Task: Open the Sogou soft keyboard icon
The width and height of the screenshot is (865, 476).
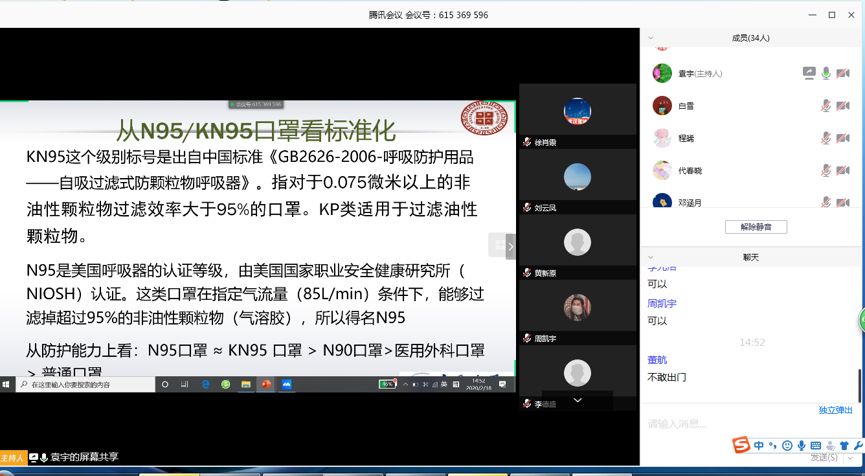Action: point(816,445)
